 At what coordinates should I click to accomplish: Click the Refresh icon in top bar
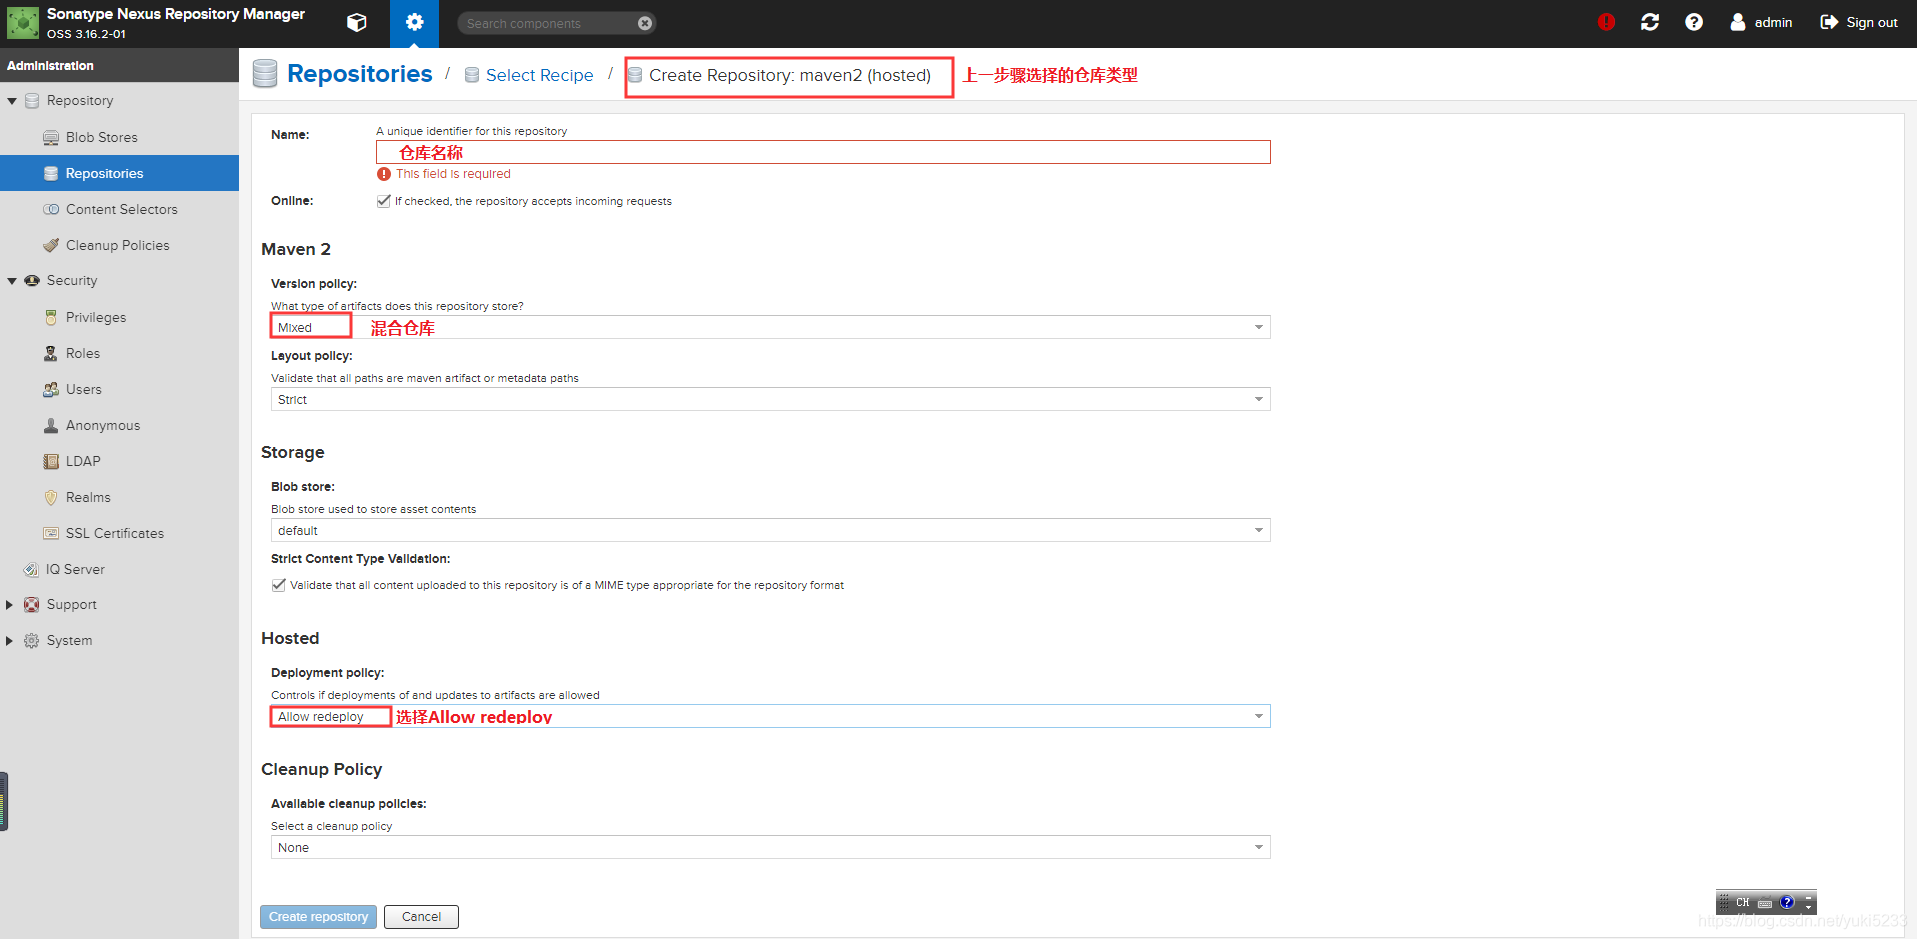click(x=1650, y=22)
